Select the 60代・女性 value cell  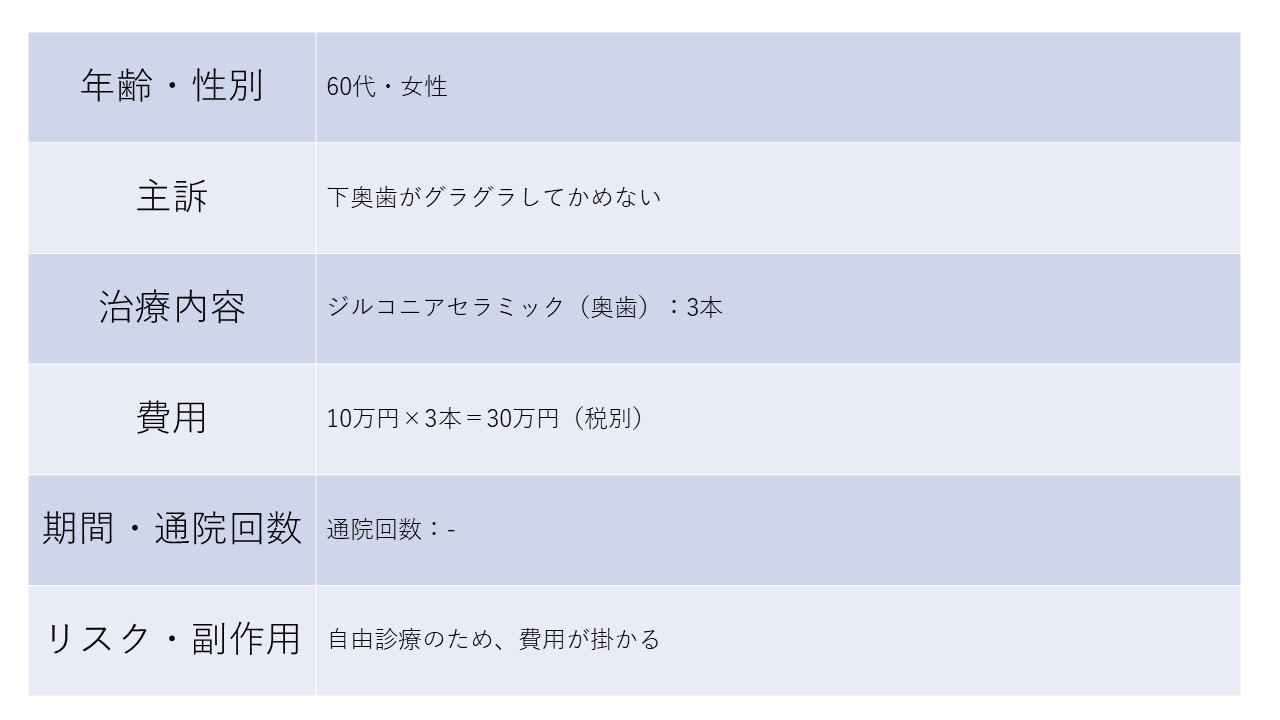387,87
